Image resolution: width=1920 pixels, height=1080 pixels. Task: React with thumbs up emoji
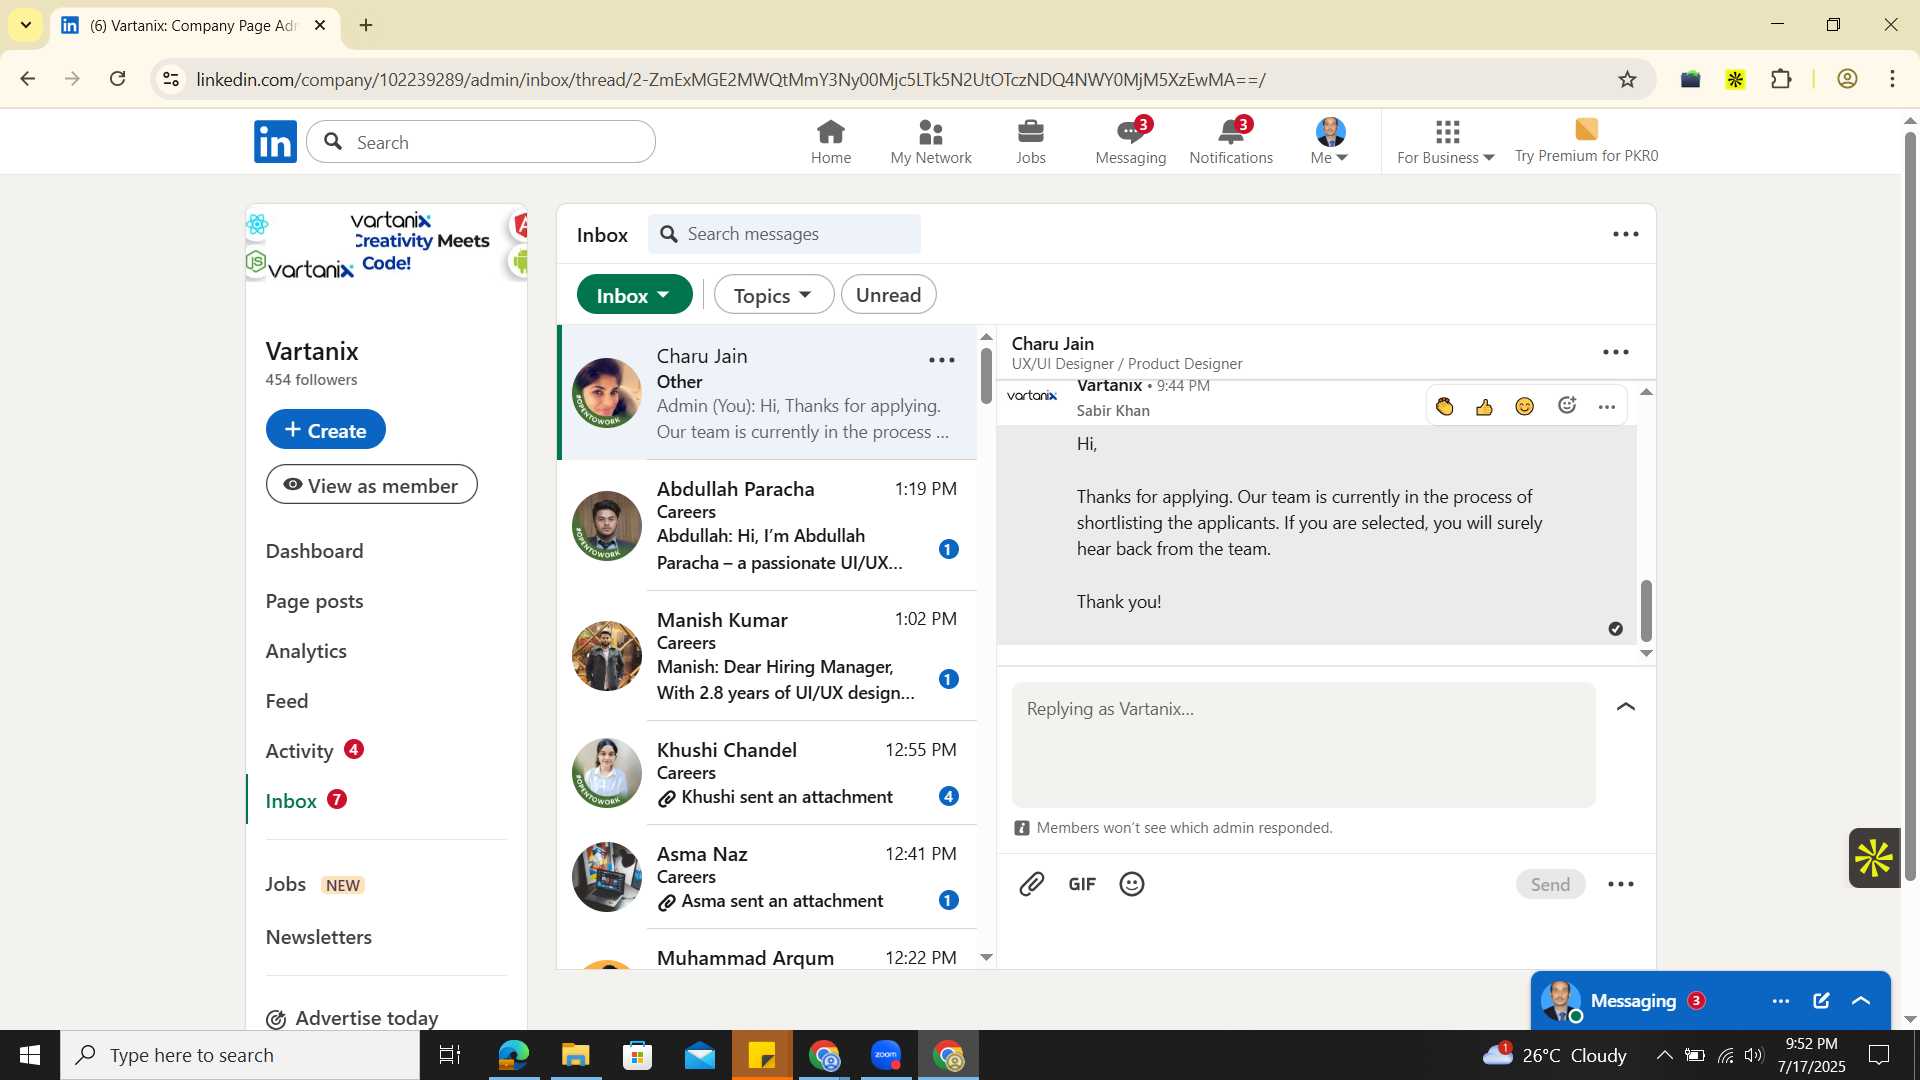tap(1484, 406)
